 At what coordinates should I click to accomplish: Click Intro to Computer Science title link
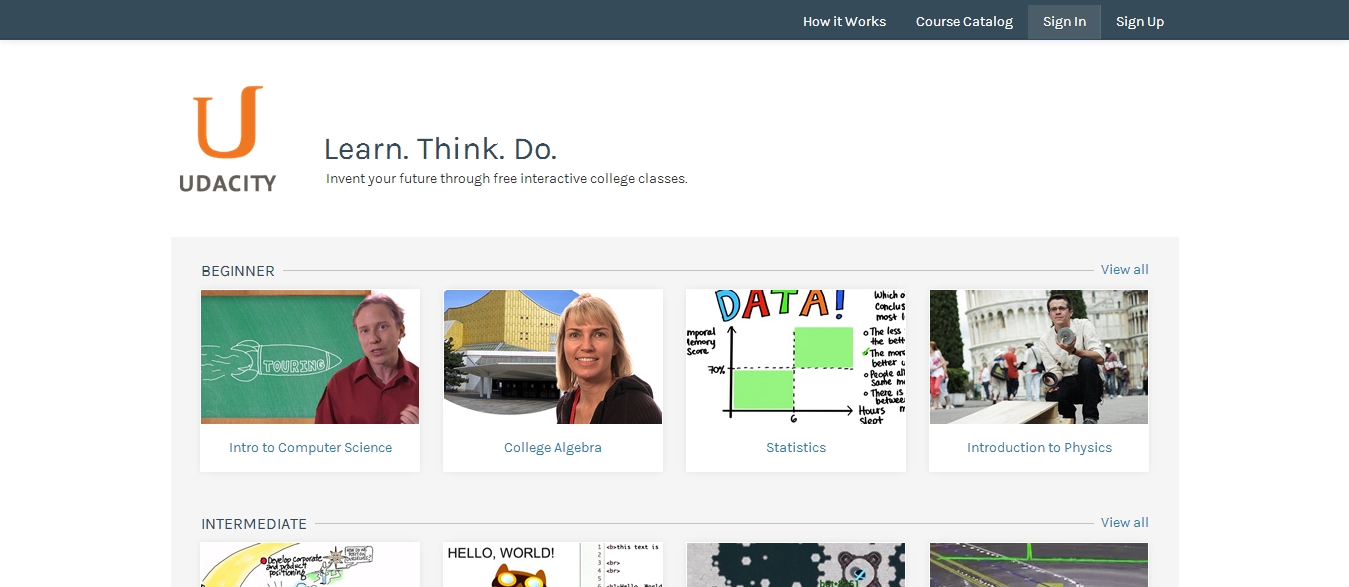pyautogui.click(x=310, y=447)
